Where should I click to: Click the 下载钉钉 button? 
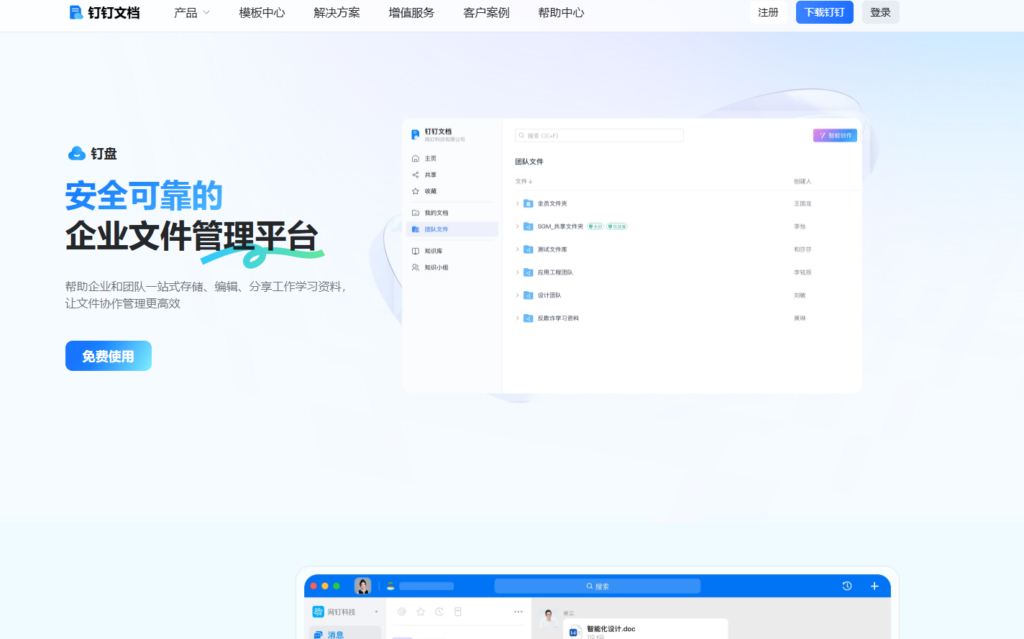[824, 12]
